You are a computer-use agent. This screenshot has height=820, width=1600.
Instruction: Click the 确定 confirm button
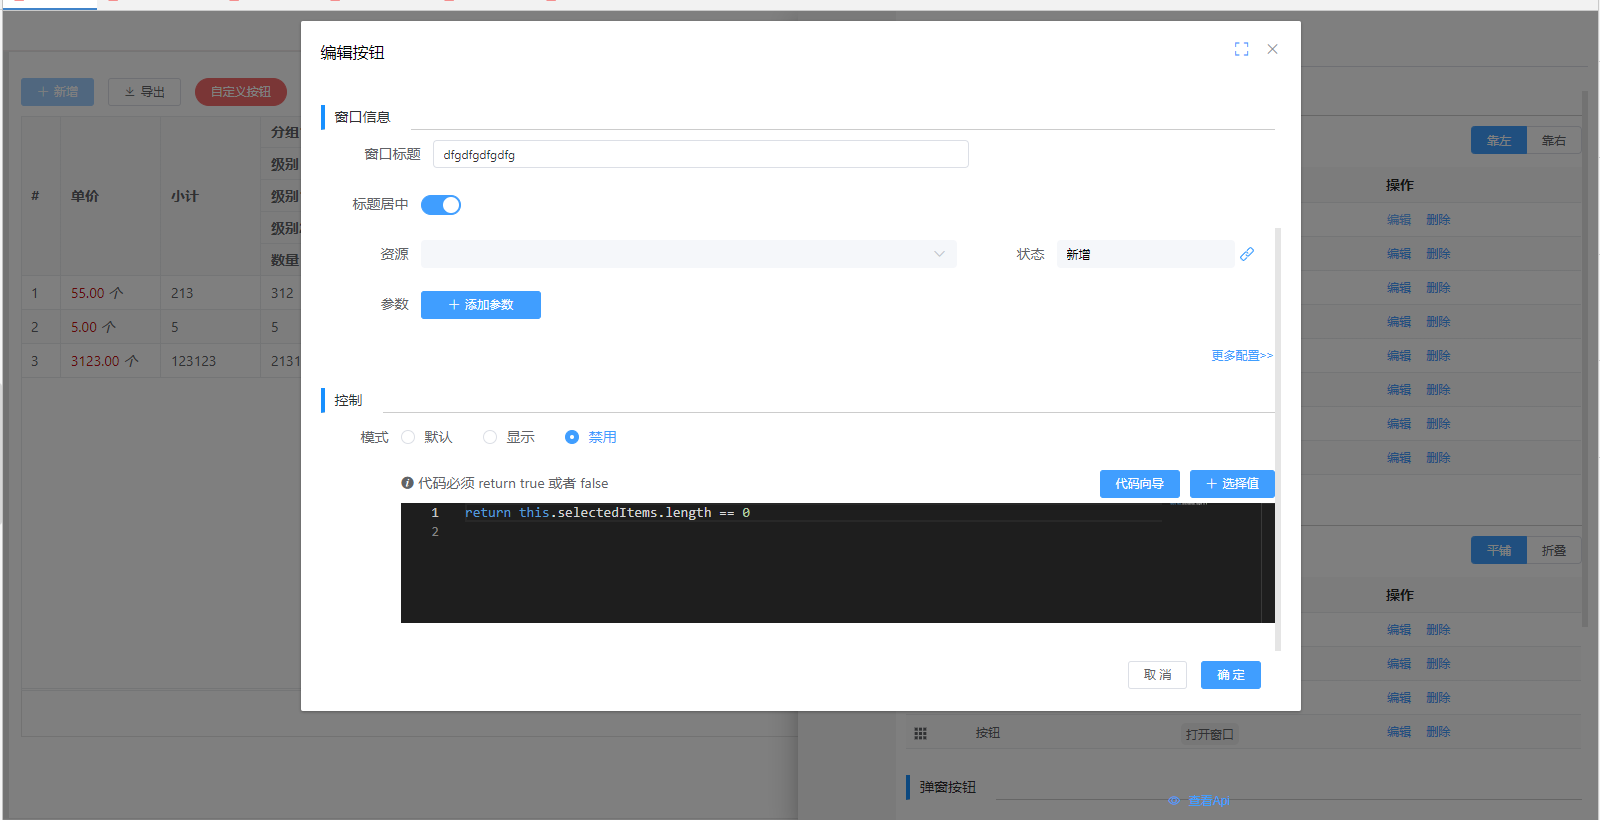point(1230,675)
